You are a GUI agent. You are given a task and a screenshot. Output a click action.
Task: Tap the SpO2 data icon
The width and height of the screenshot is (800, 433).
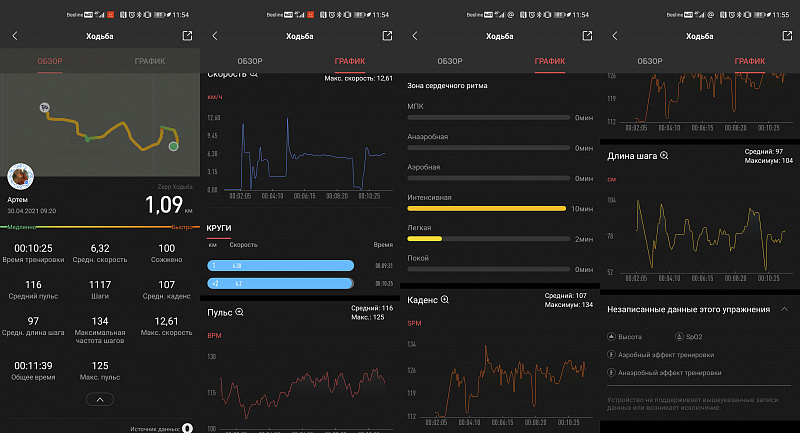click(679, 337)
